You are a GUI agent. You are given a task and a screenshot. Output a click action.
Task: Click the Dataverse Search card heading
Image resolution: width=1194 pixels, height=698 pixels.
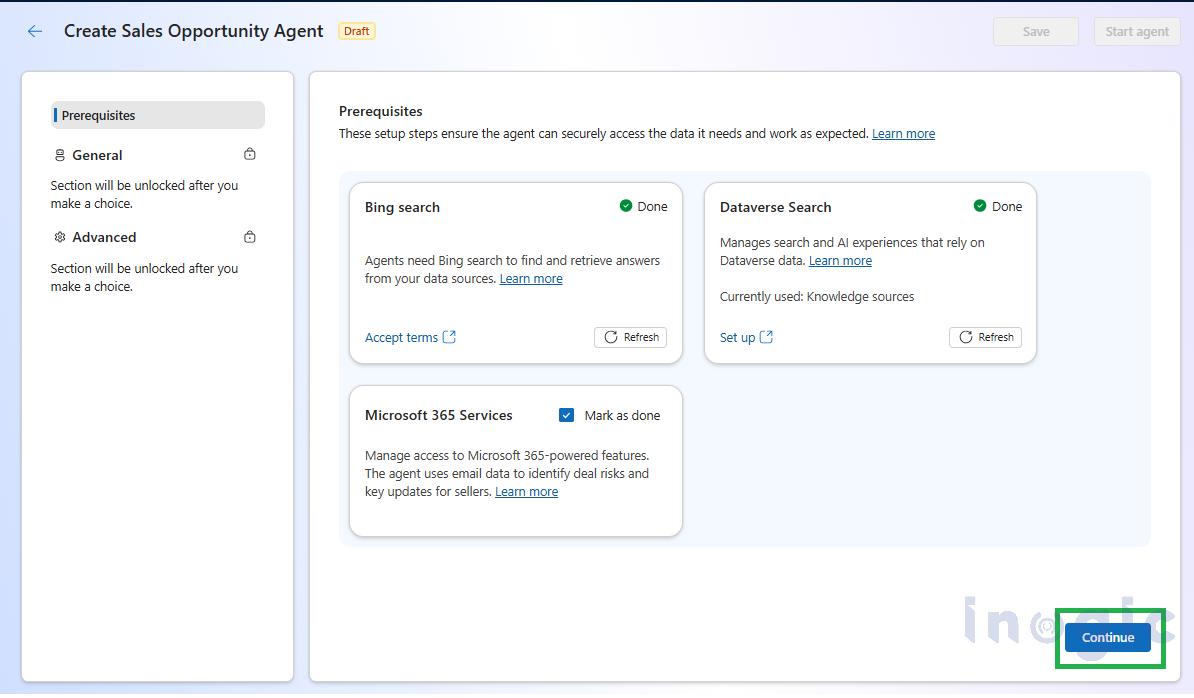(x=775, y=207)
